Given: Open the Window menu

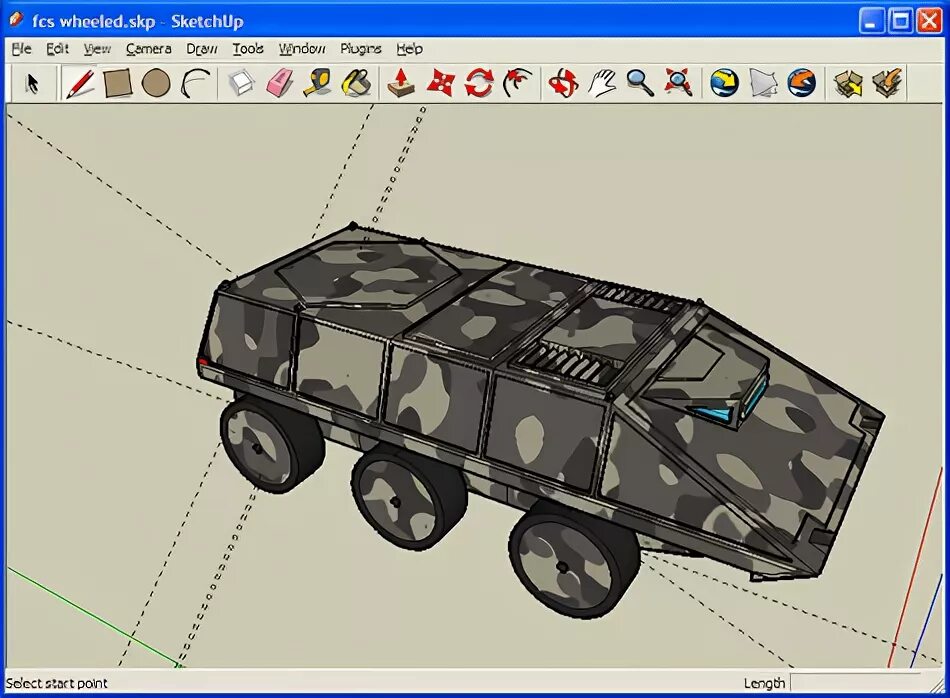Looking at the screenshot, I should pos(302,48).
